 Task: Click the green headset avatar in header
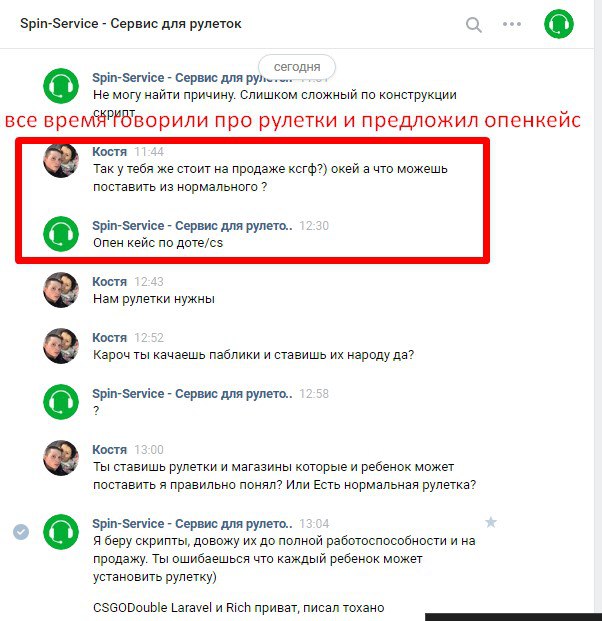pos(559,24)
